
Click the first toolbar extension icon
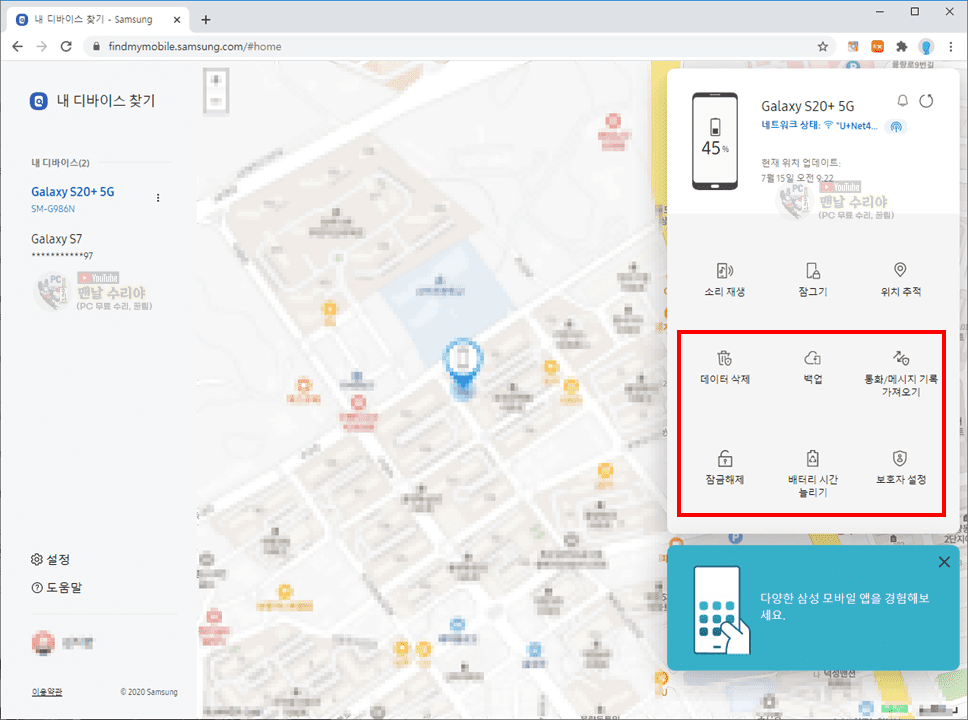coord(853,46)
